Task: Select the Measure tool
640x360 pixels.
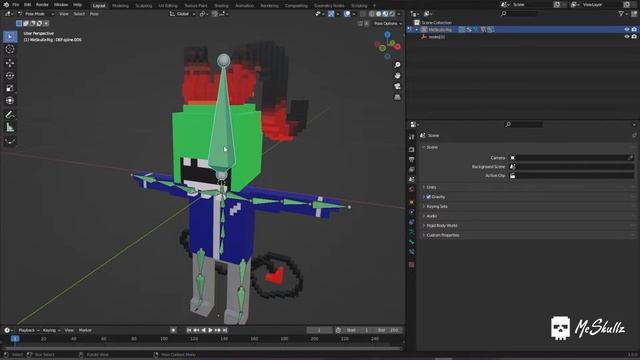Action: click(x=10, y=128)
